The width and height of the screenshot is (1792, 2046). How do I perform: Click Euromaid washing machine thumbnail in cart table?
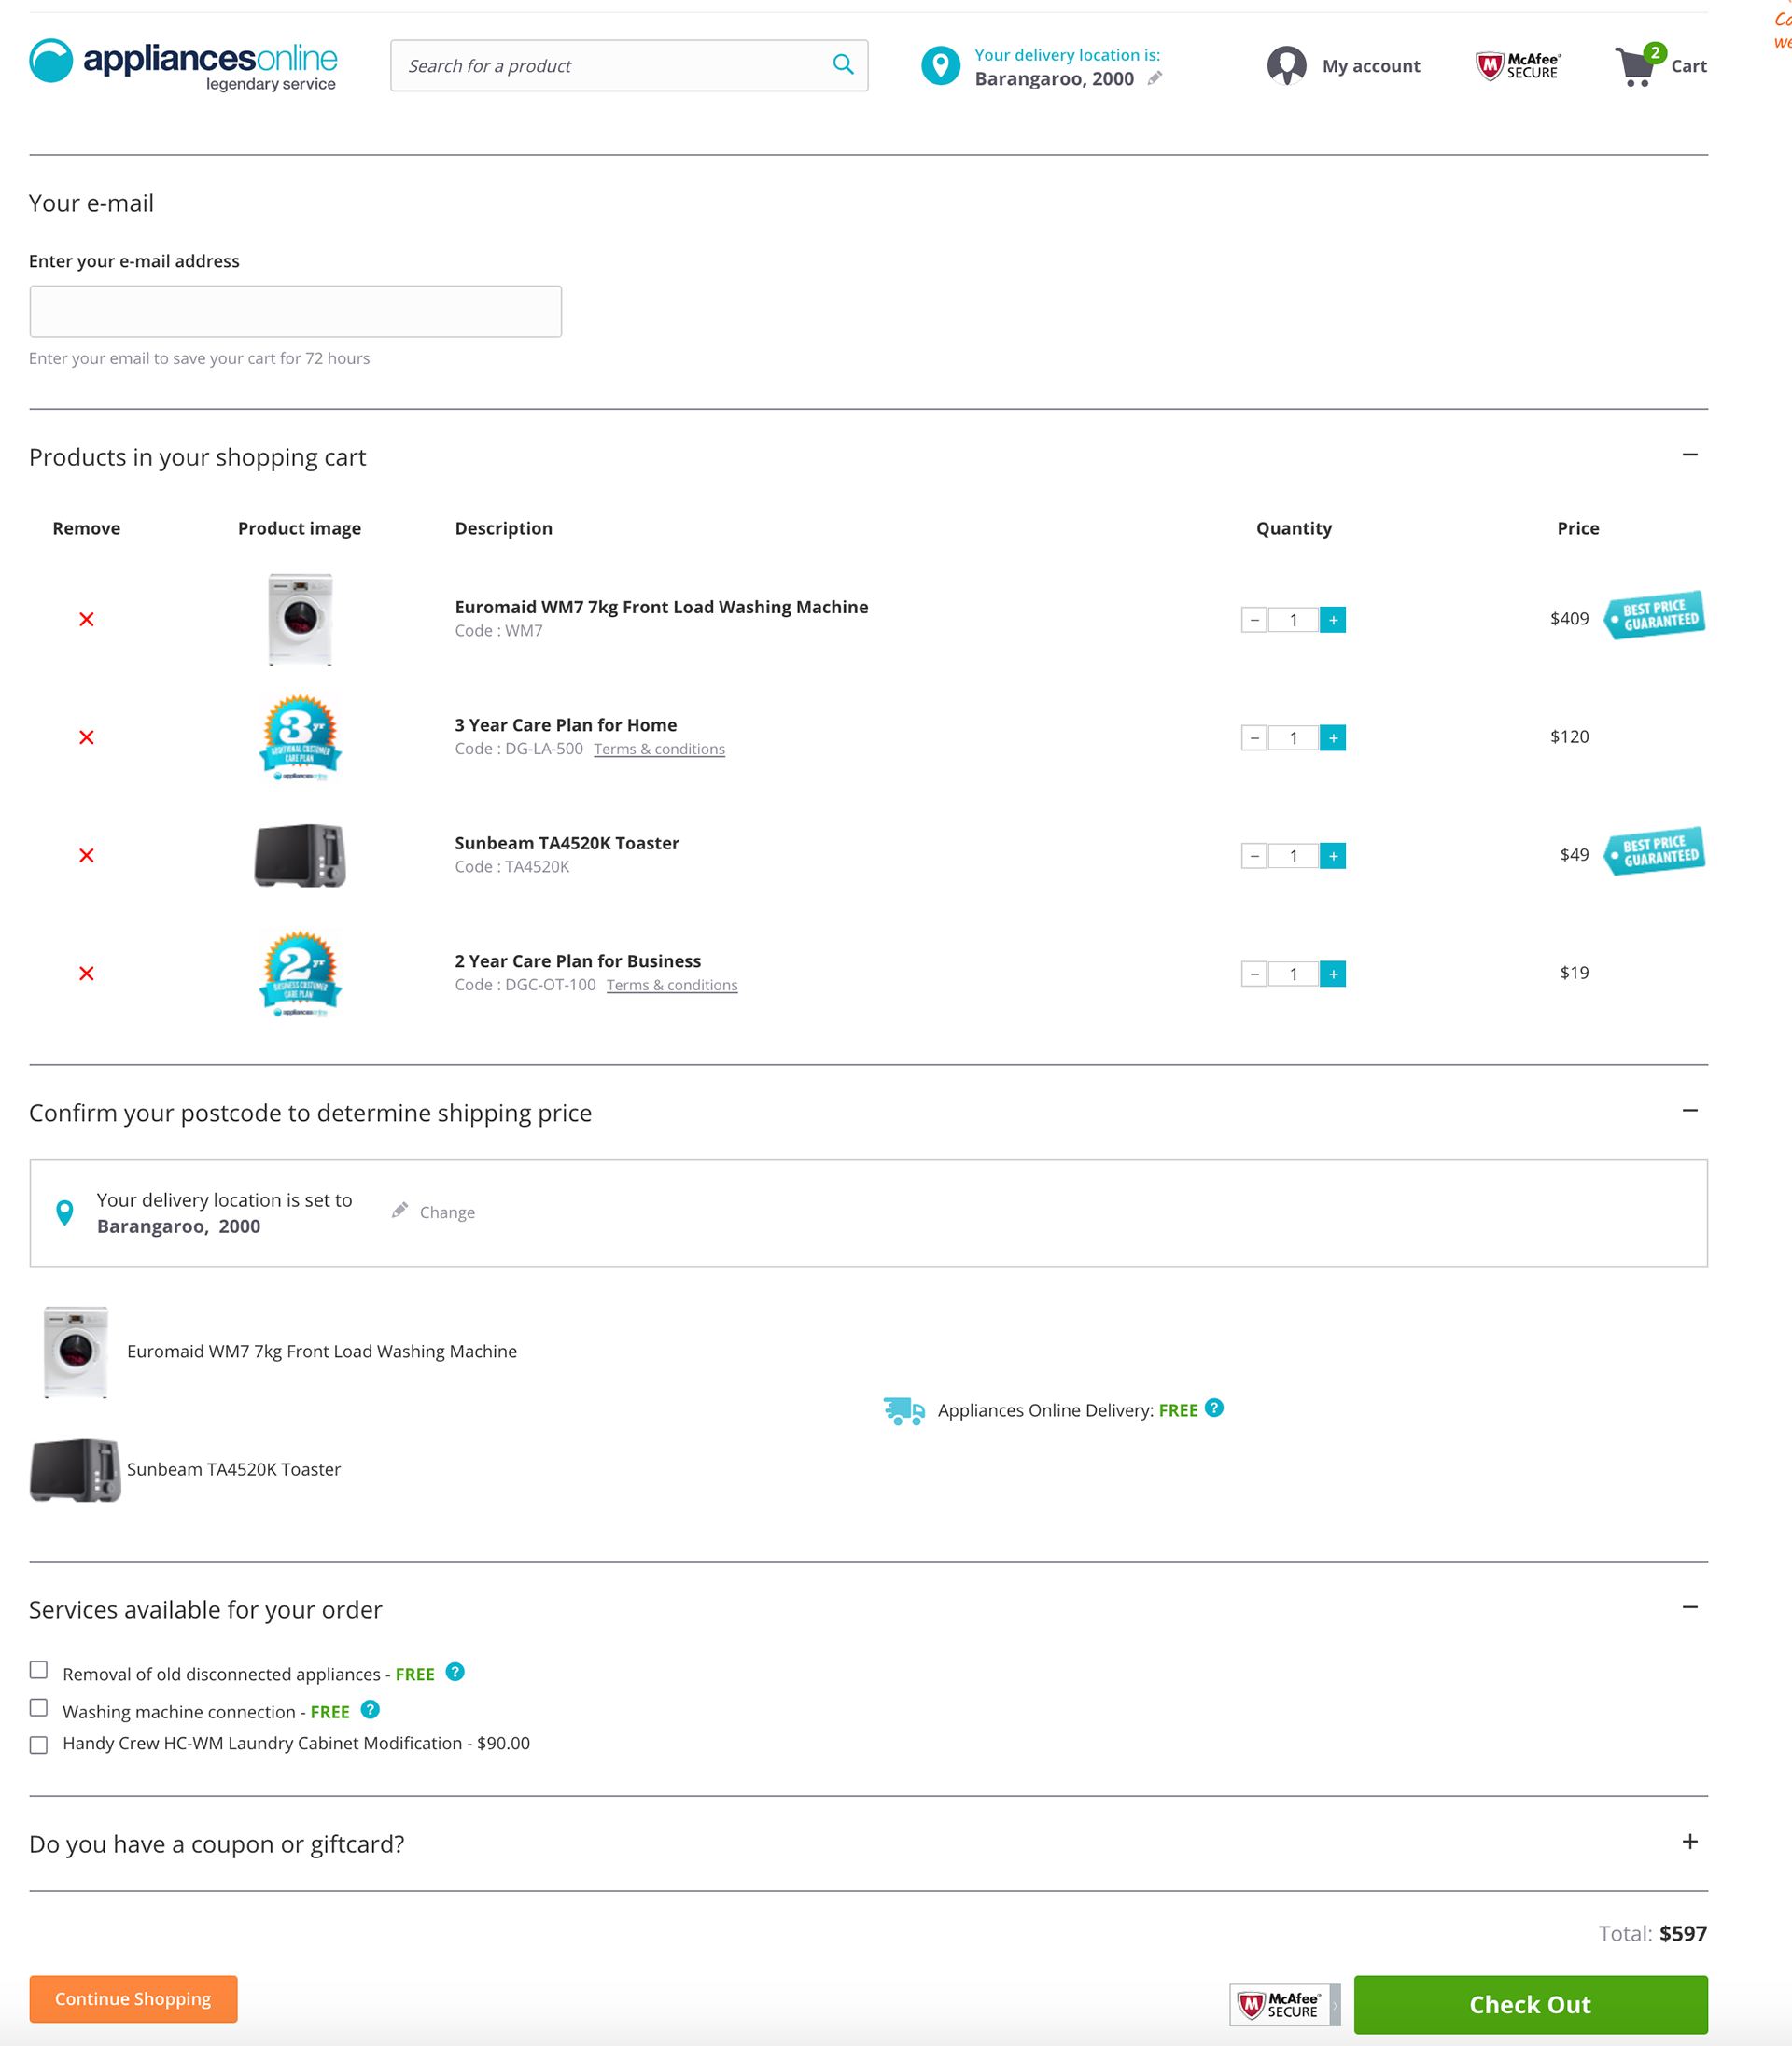point(300,620)
